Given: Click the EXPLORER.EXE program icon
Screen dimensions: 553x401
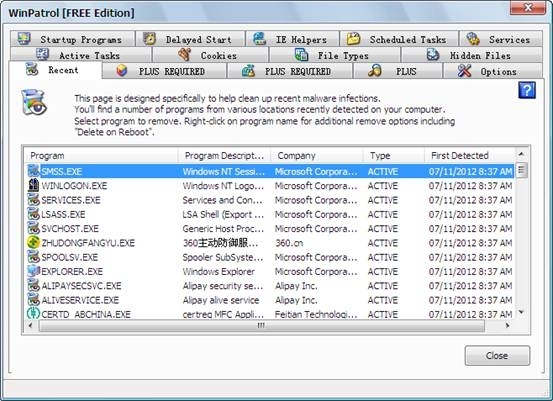Looking at the screenshot, I should click(x=34, y=271).
